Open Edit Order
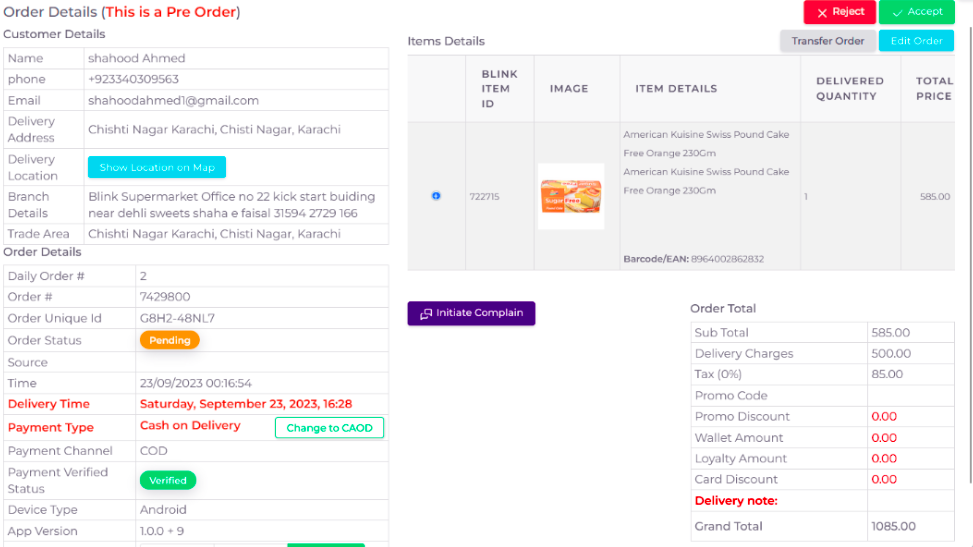Screen dimensions: 973x547 coord(916,41)
